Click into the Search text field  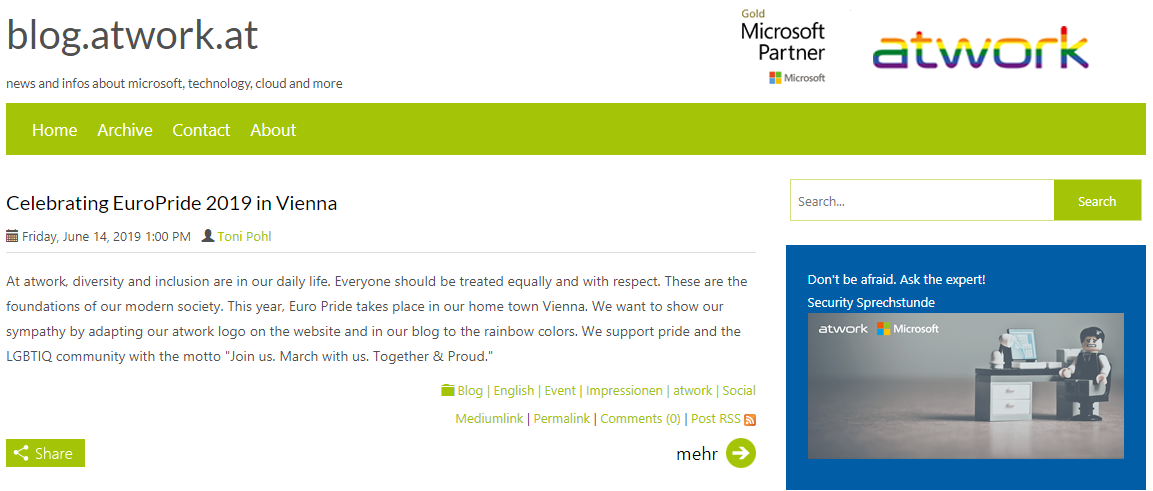[922, 201]
